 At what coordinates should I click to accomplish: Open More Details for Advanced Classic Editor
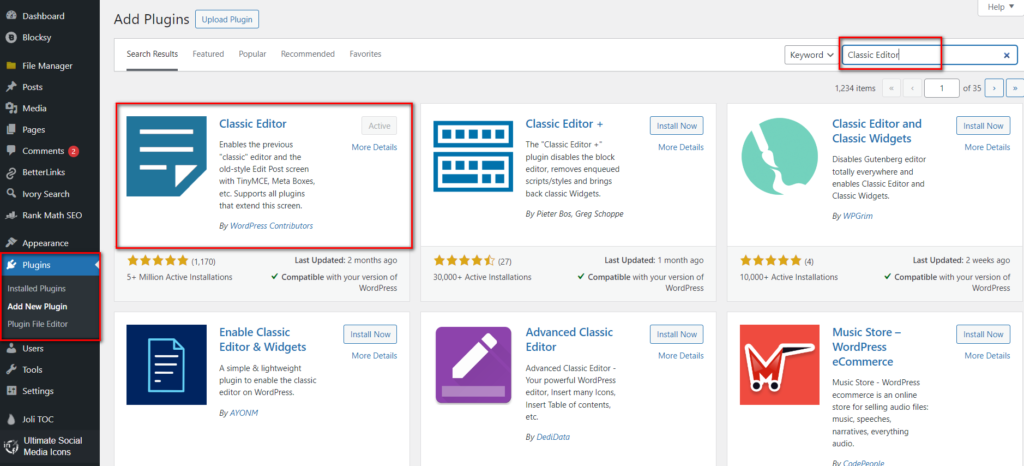681,356
